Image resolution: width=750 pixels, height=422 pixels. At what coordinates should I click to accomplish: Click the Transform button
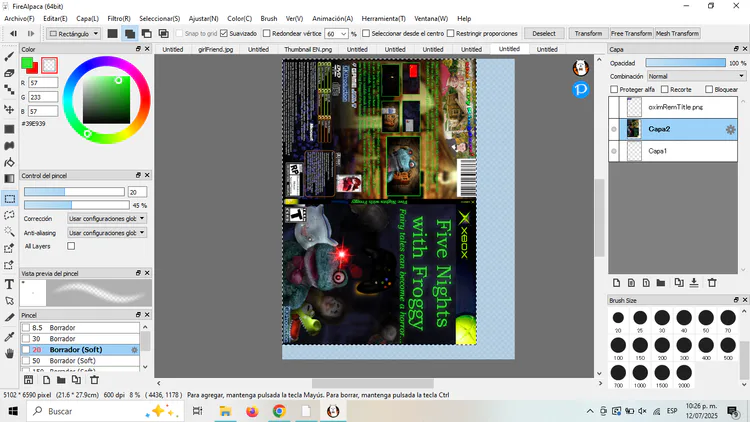588,33
